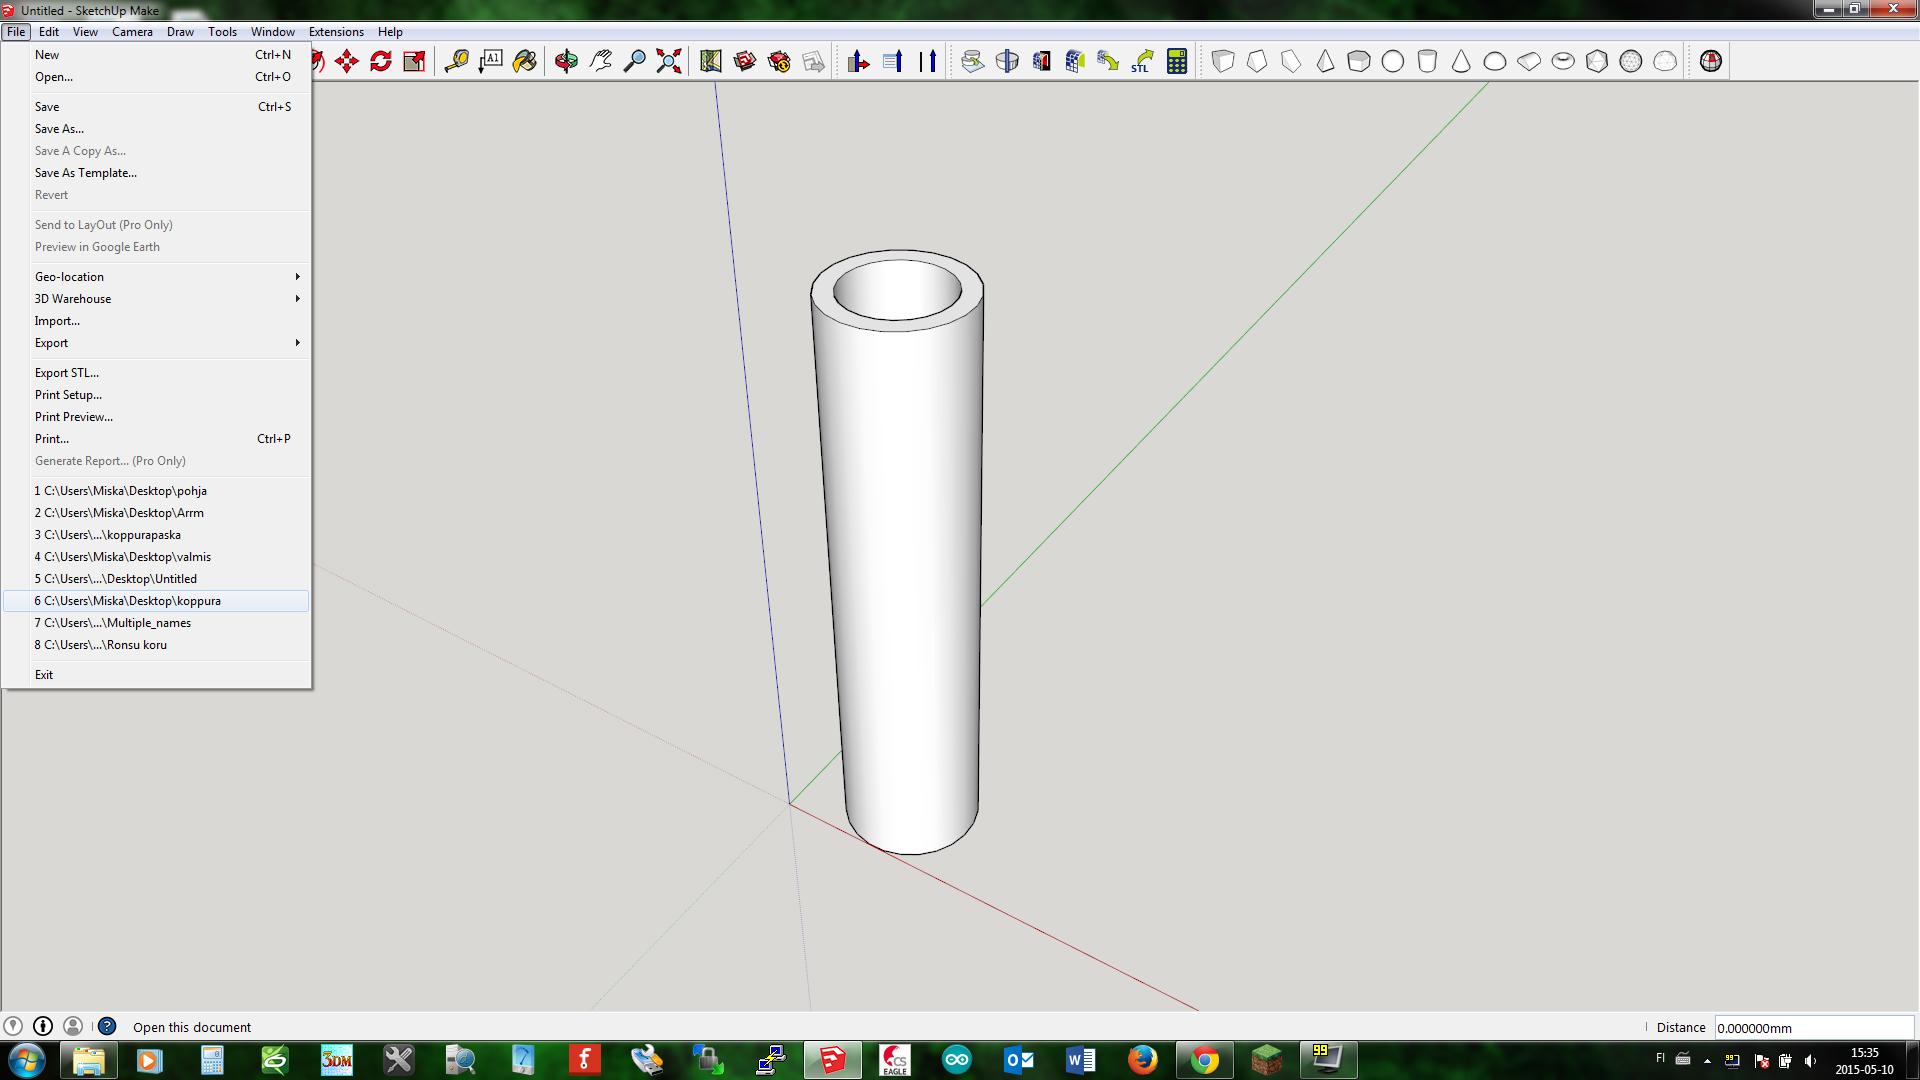
Task: Select the cone shape icon
Action: pyautogui.click(x=1461, y=61)
